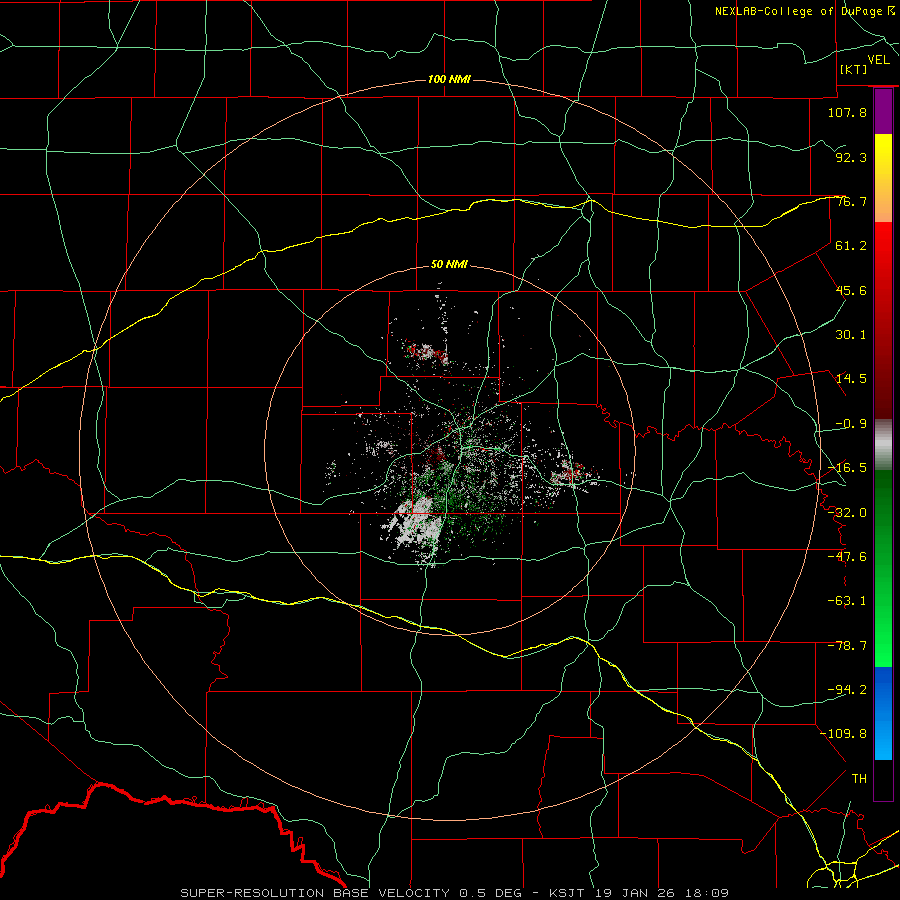Pick the yellow-orange segment of the color bar
Screen dimensions: 900x900
tap(883, 178)
